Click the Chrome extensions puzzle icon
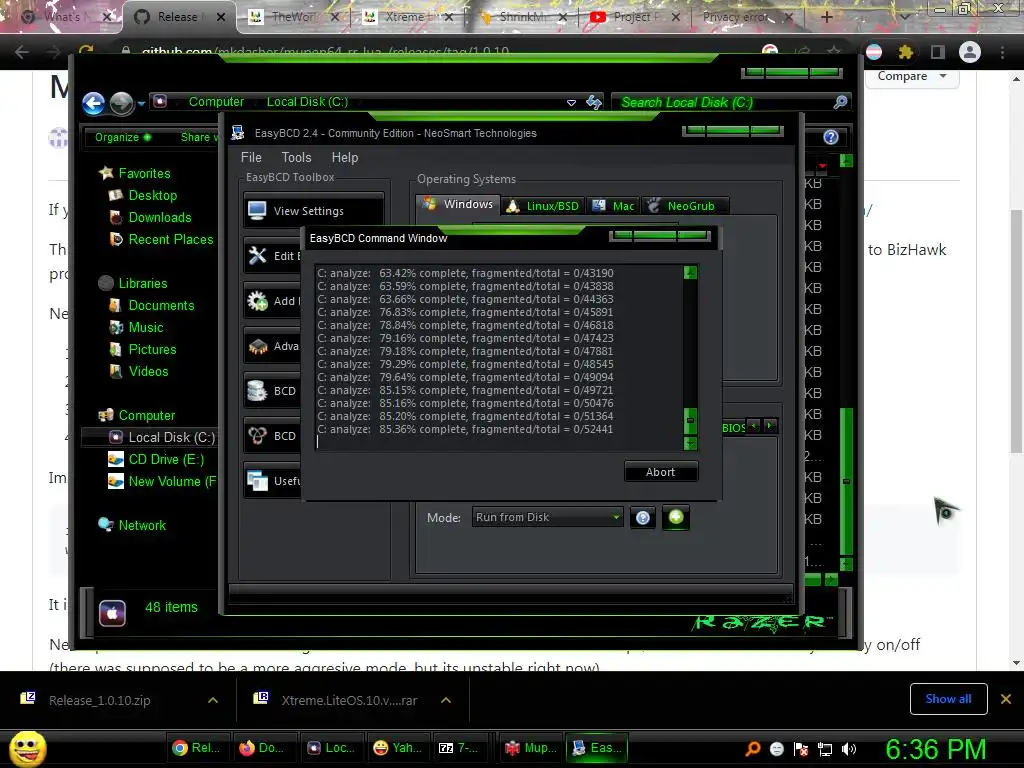Viewport: 1024px width, 768px height. coord(905,52)
